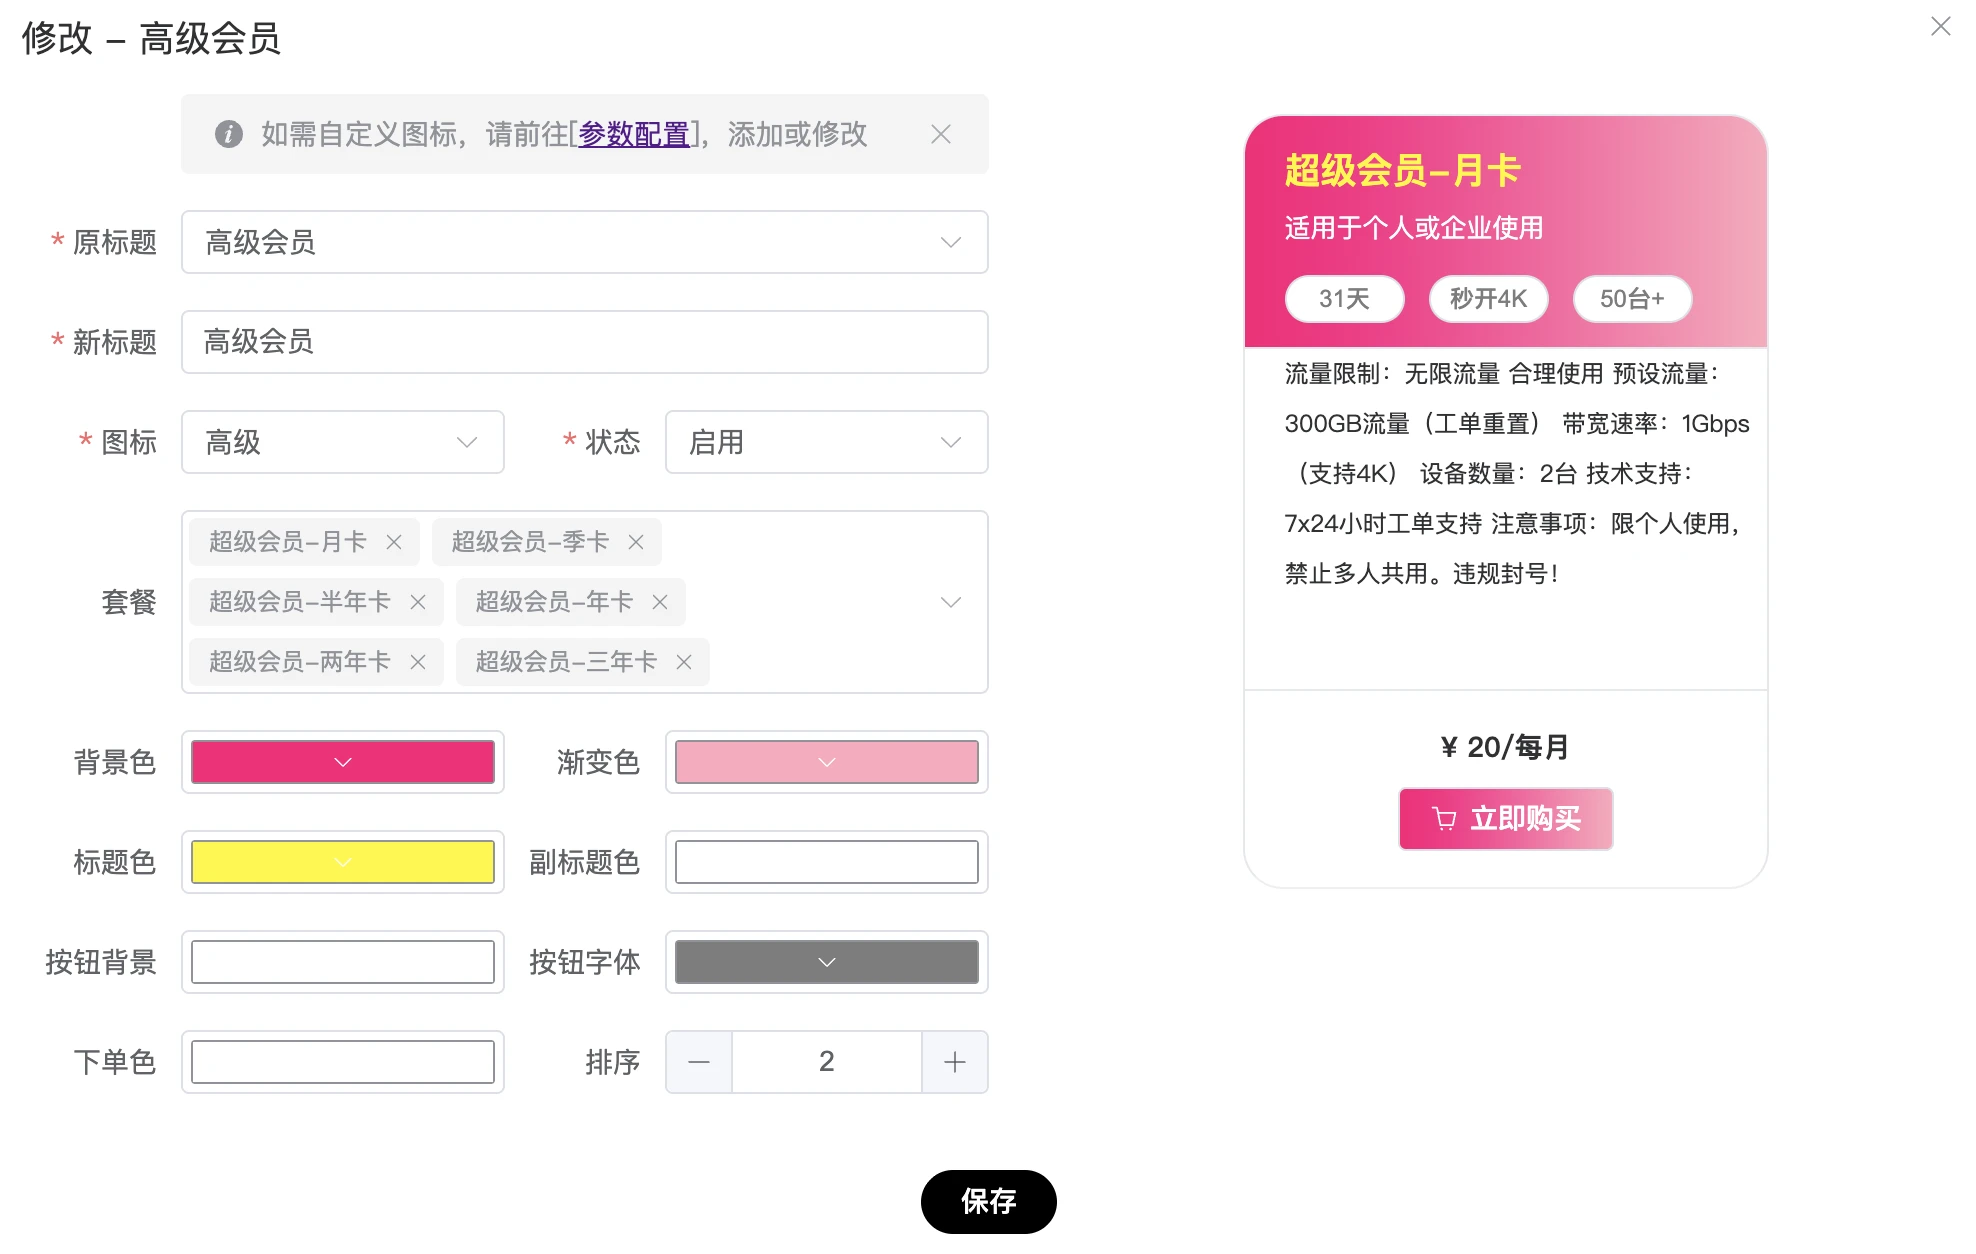1976x1254 pixels.
Task: Expand the 状态 dropdown set to 启用
Action: click(950, 442)
